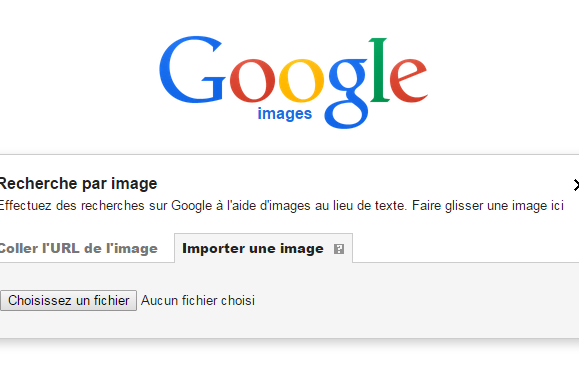
Task: Switch to Coller l'URL de l'image tab
Action: [78, 249]
